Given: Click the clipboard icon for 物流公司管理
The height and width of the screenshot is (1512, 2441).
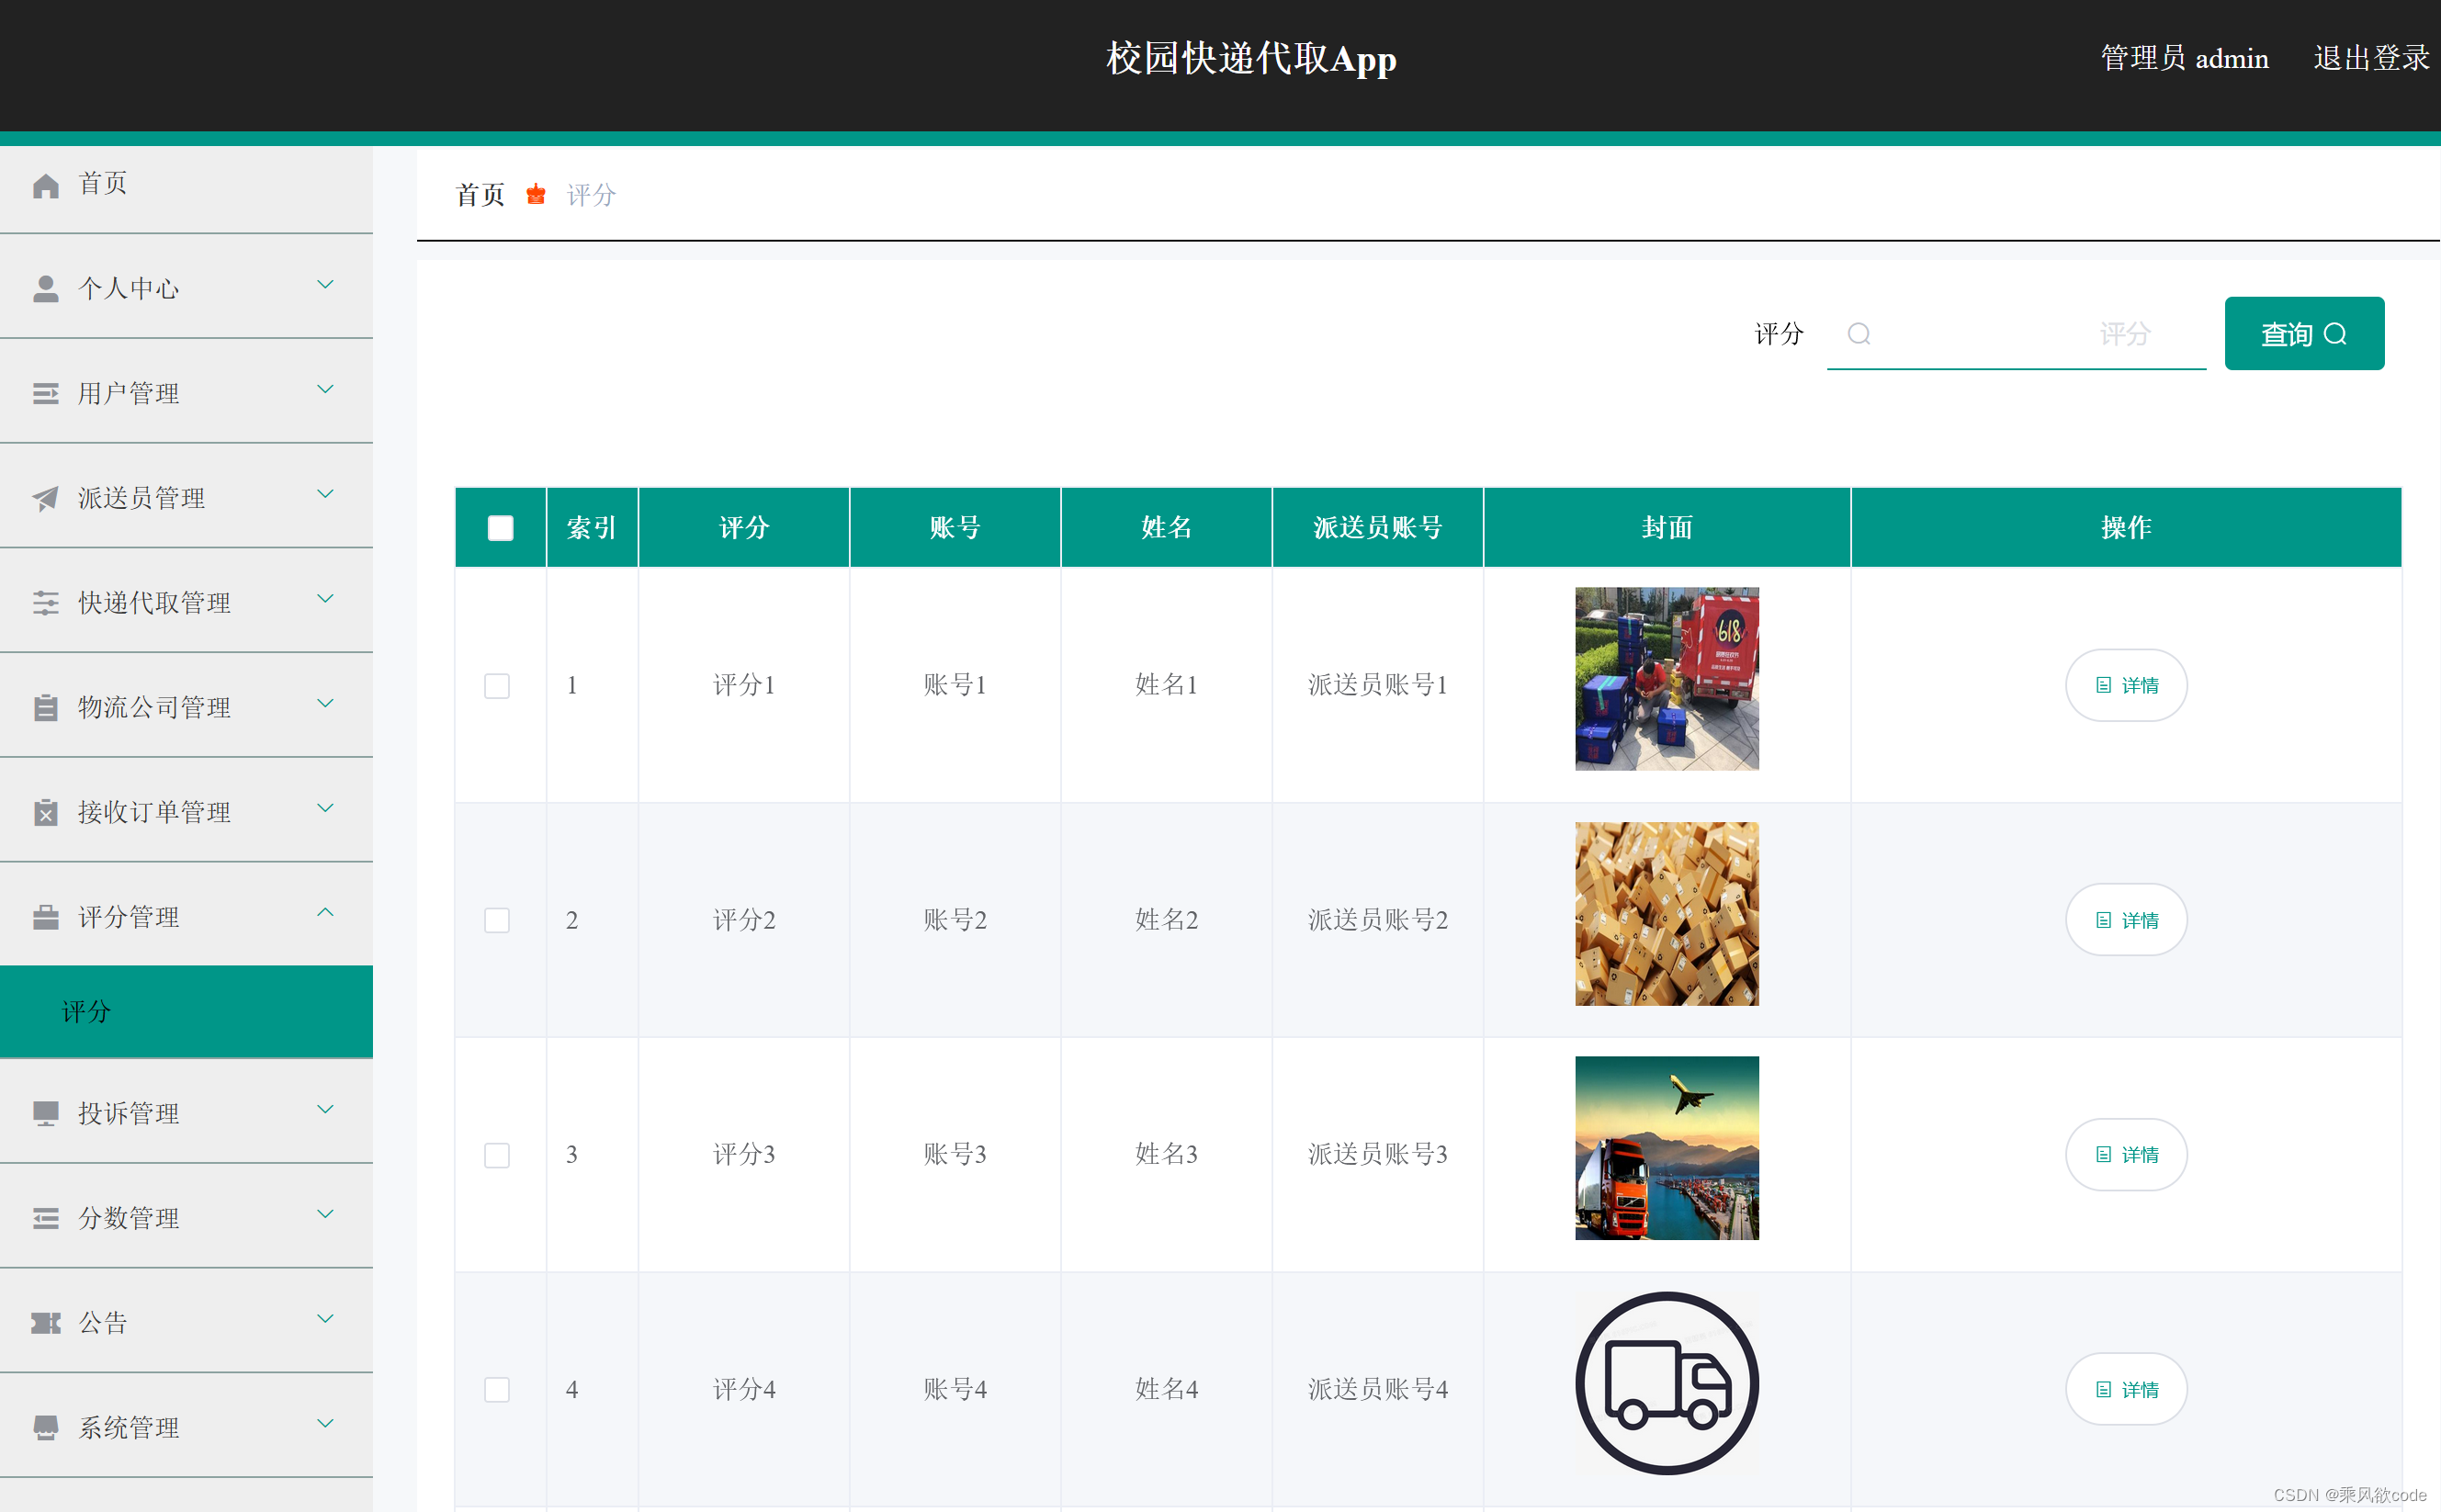Looking at the screenshot, I should coord(45,707).
